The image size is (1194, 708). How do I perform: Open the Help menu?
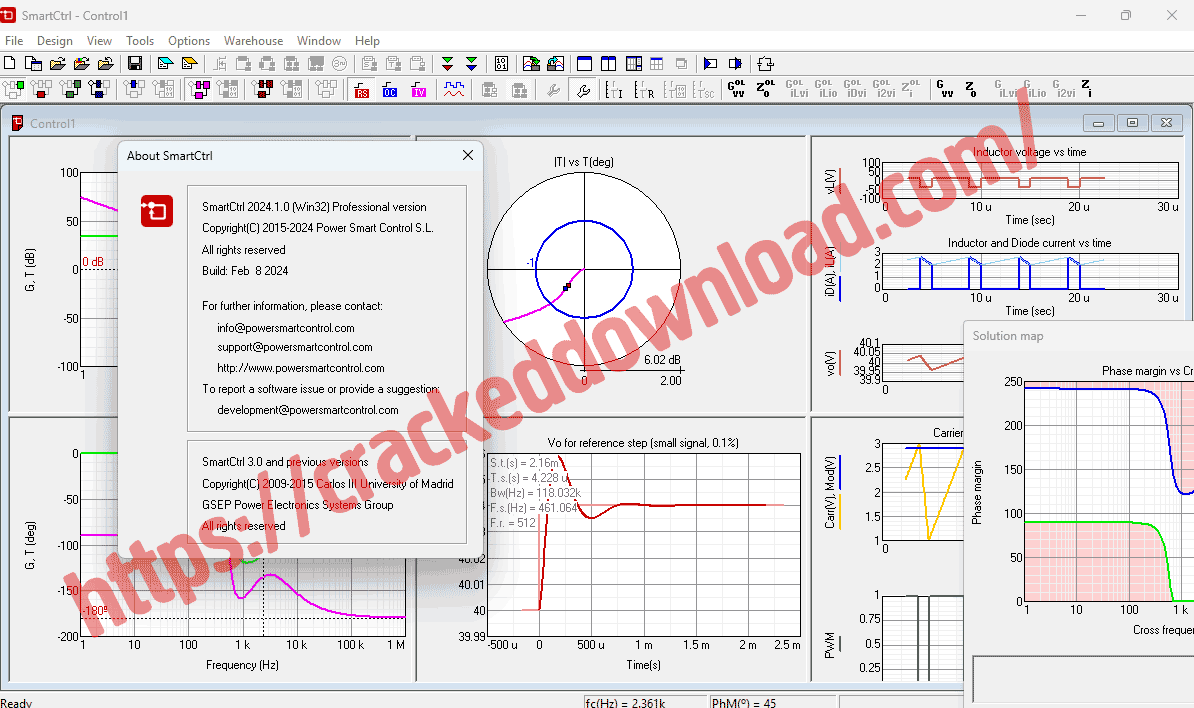(x=367, y=41)
